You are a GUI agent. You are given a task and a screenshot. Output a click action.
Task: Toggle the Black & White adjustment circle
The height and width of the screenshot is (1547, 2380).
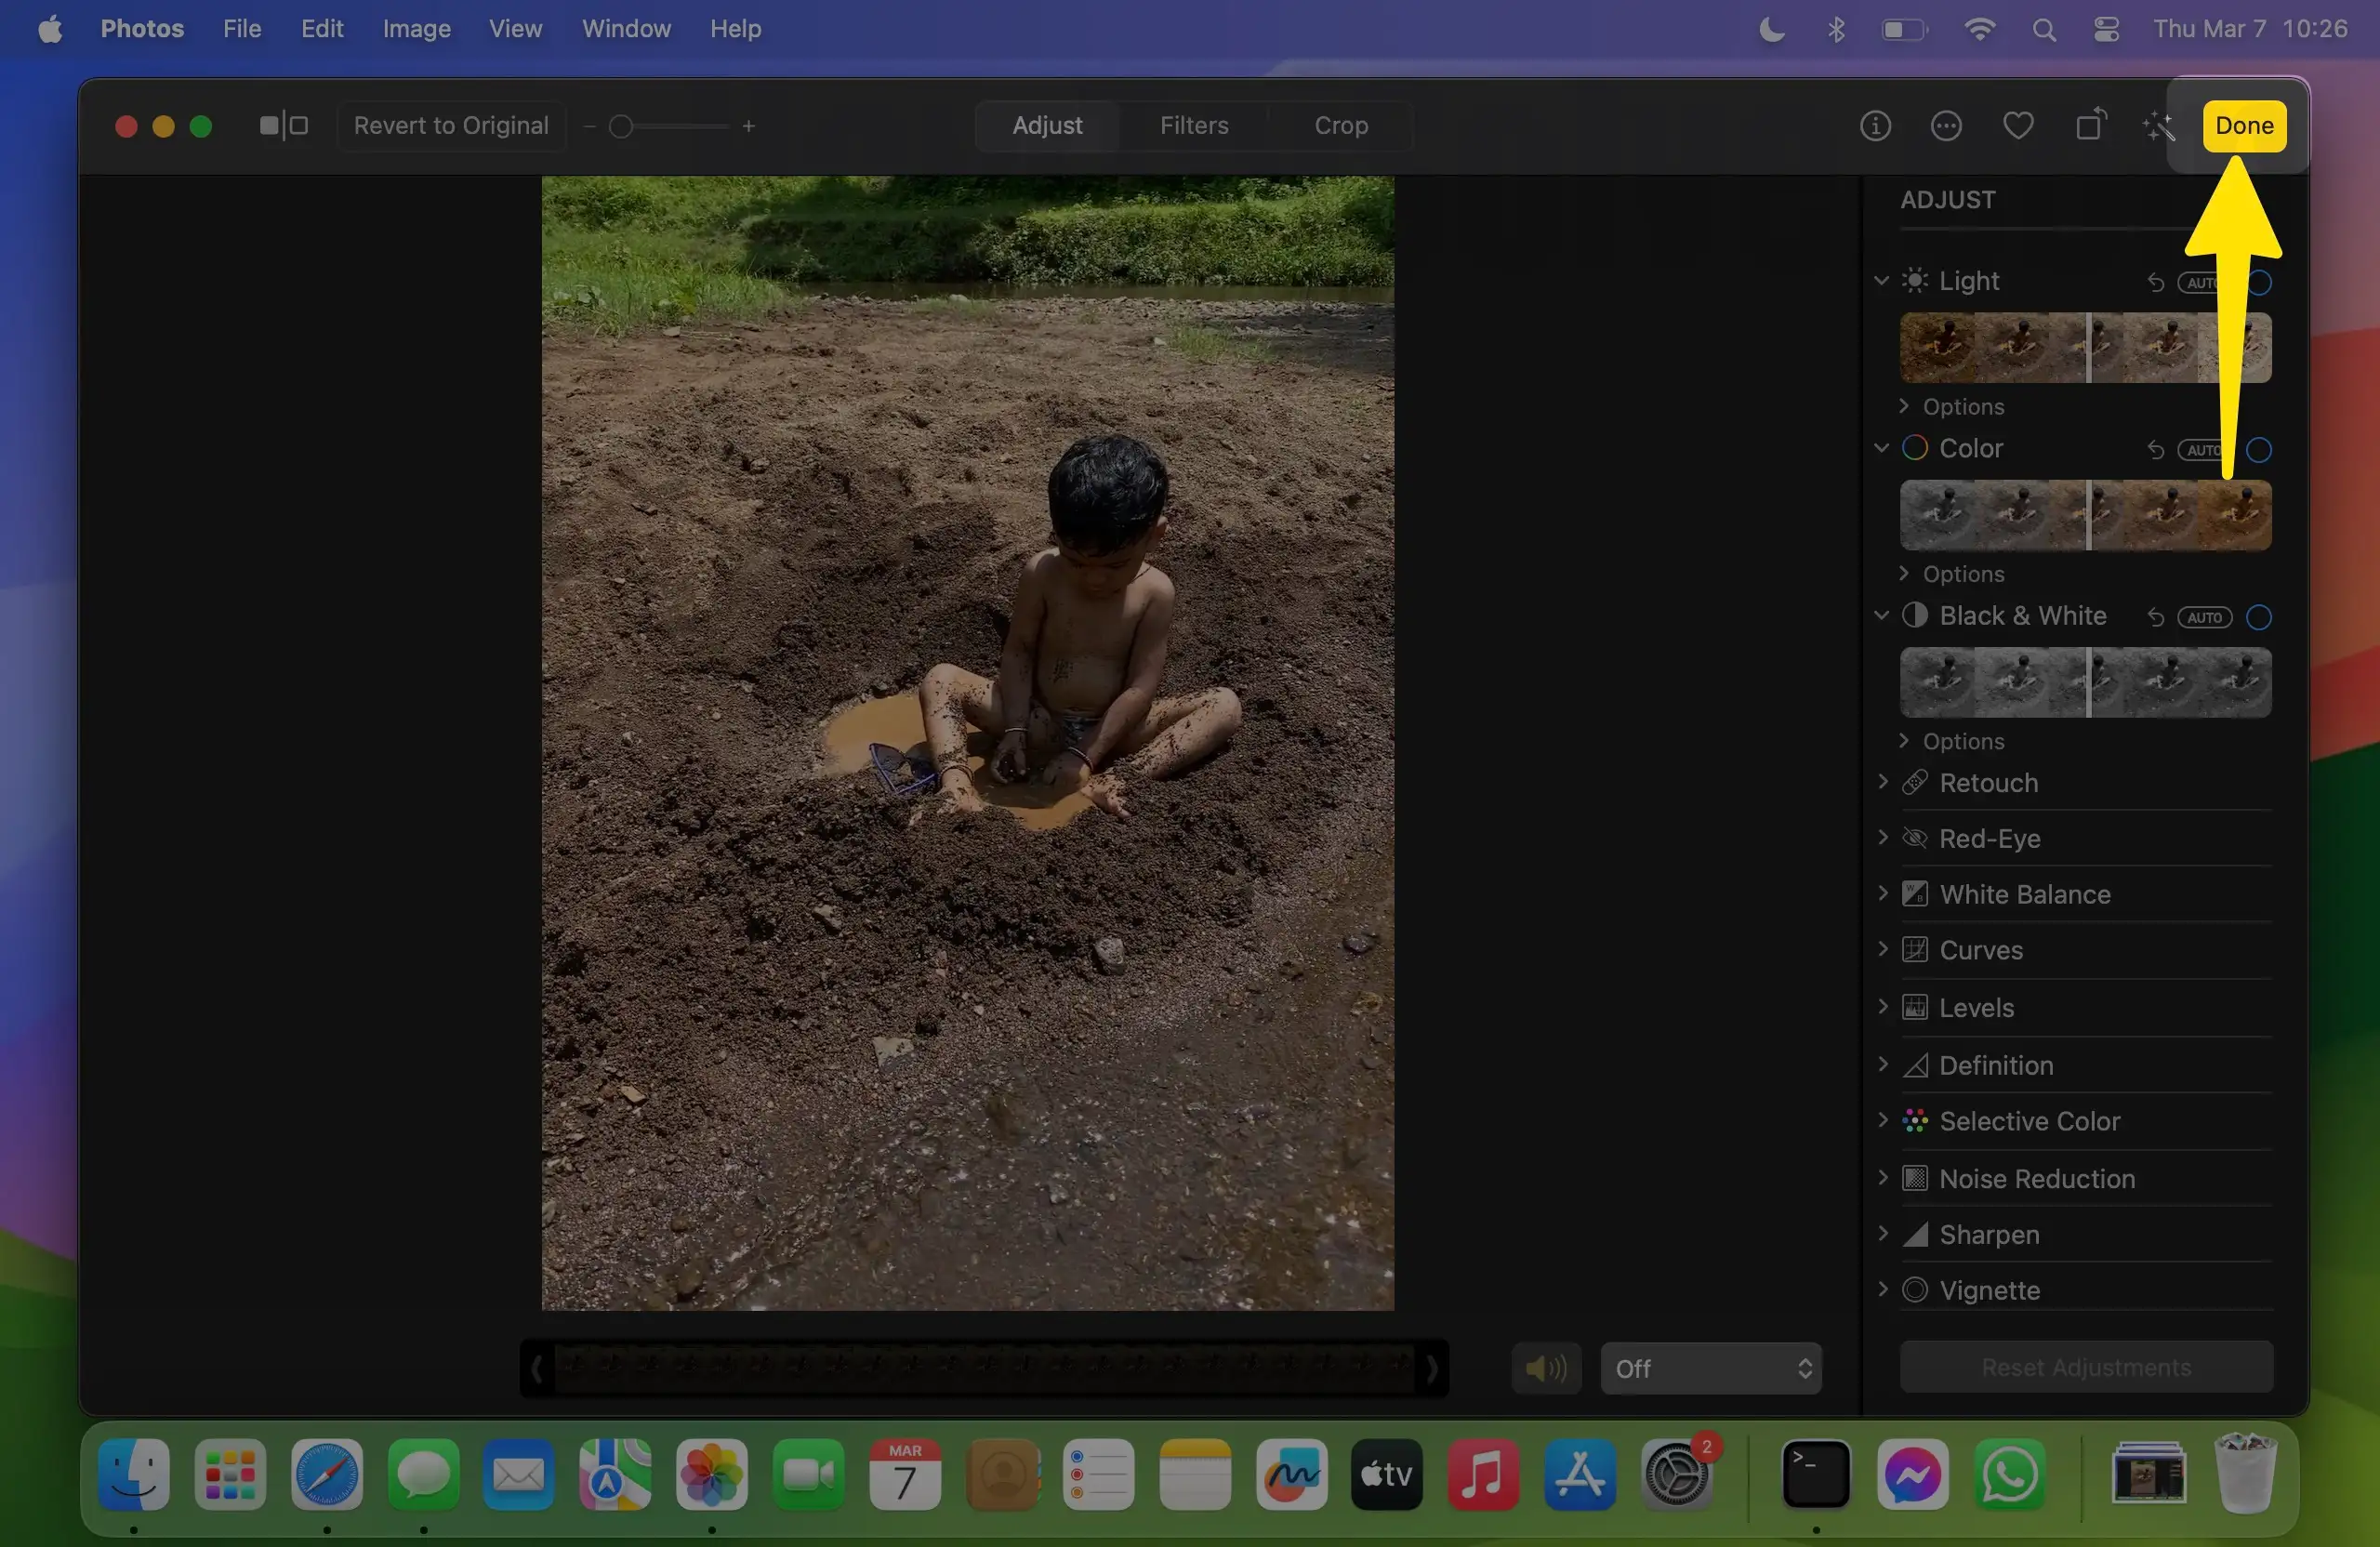(x=2259, y=618)
